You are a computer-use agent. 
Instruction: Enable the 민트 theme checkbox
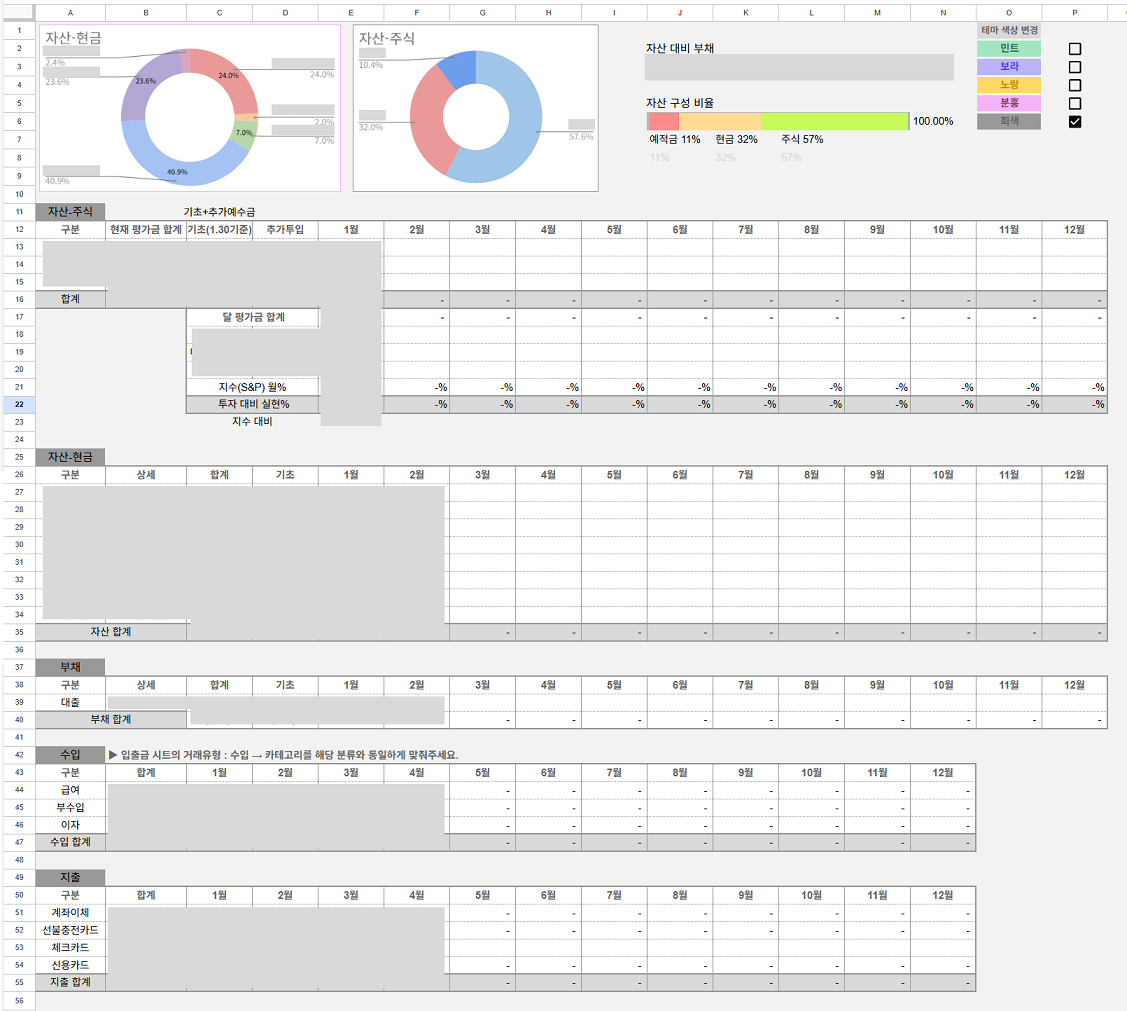(x=1075, y=49)
